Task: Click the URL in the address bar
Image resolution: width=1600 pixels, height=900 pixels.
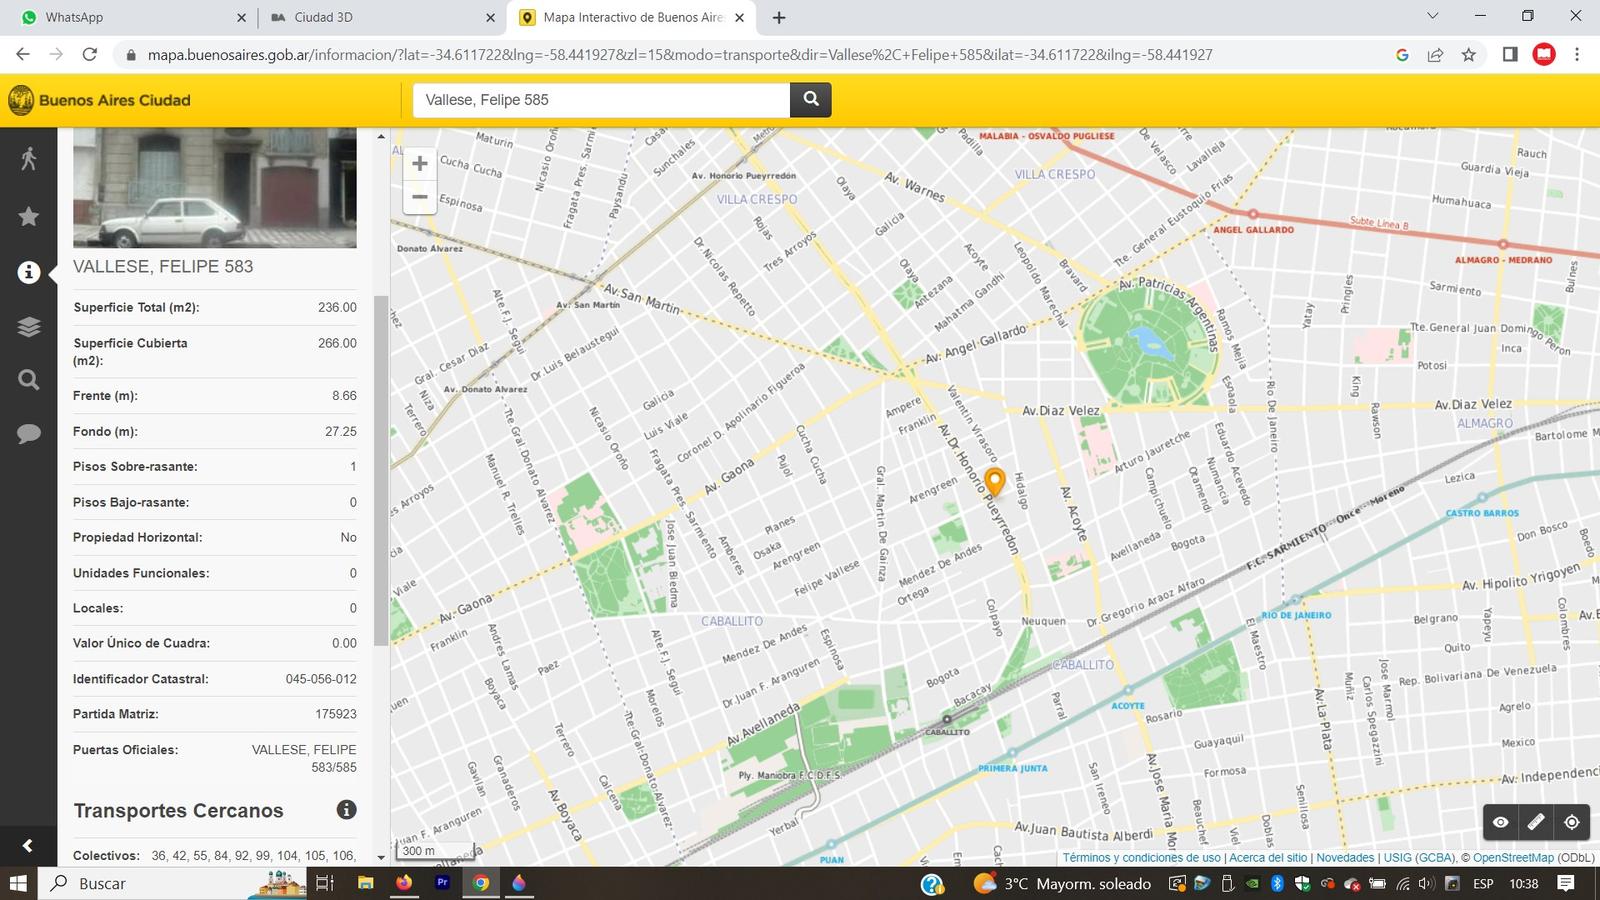Action: tap(680, 55)
